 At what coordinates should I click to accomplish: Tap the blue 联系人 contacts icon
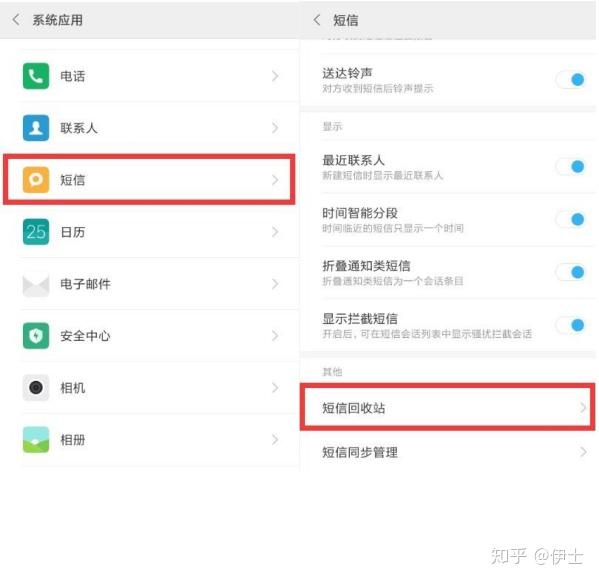[36, 128]
